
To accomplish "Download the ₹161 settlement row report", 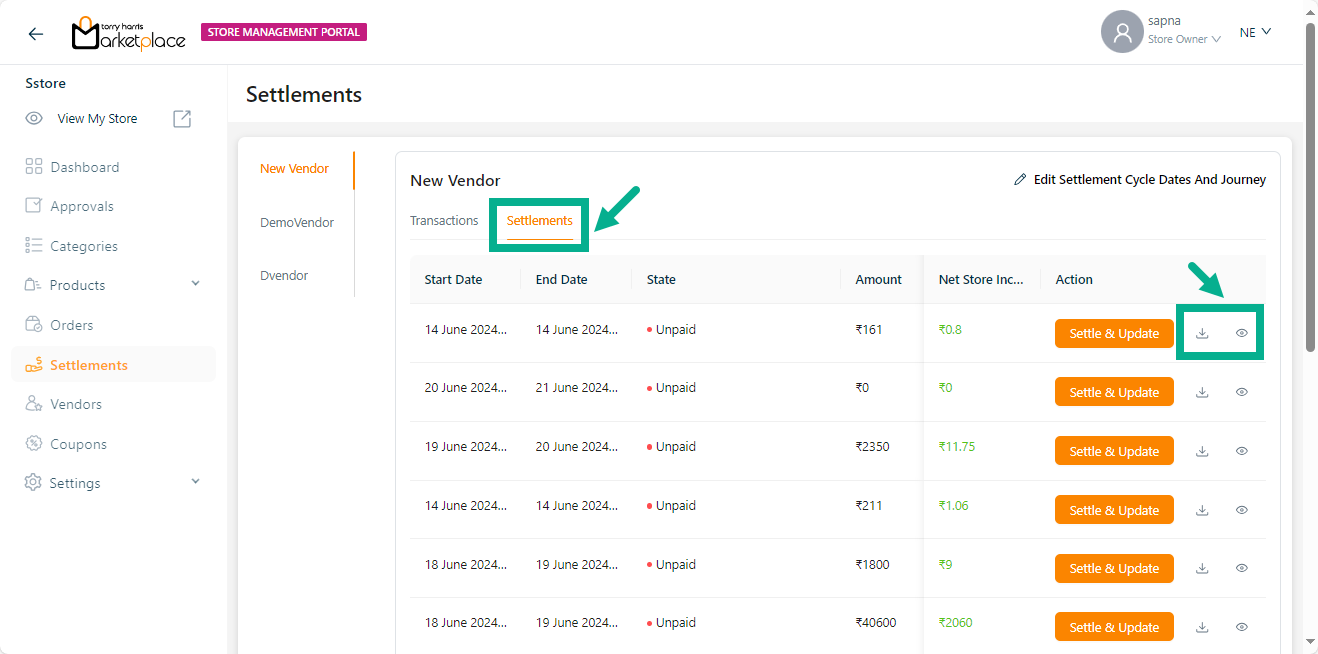I will tap(1202, 334).
